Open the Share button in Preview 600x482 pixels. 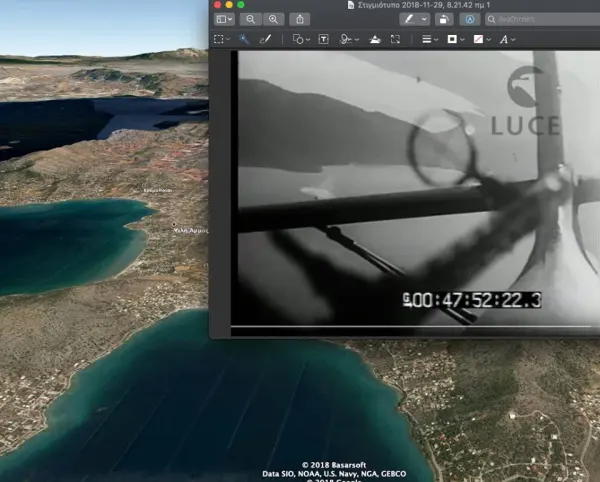tap(300, 19)
